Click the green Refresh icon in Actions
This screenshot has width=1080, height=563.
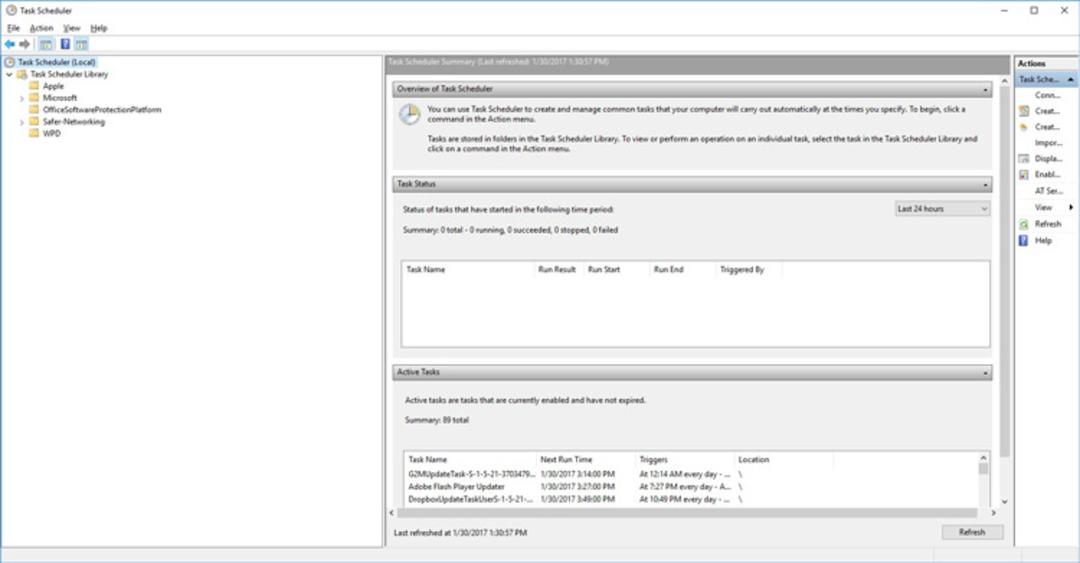click(1024, 224)
